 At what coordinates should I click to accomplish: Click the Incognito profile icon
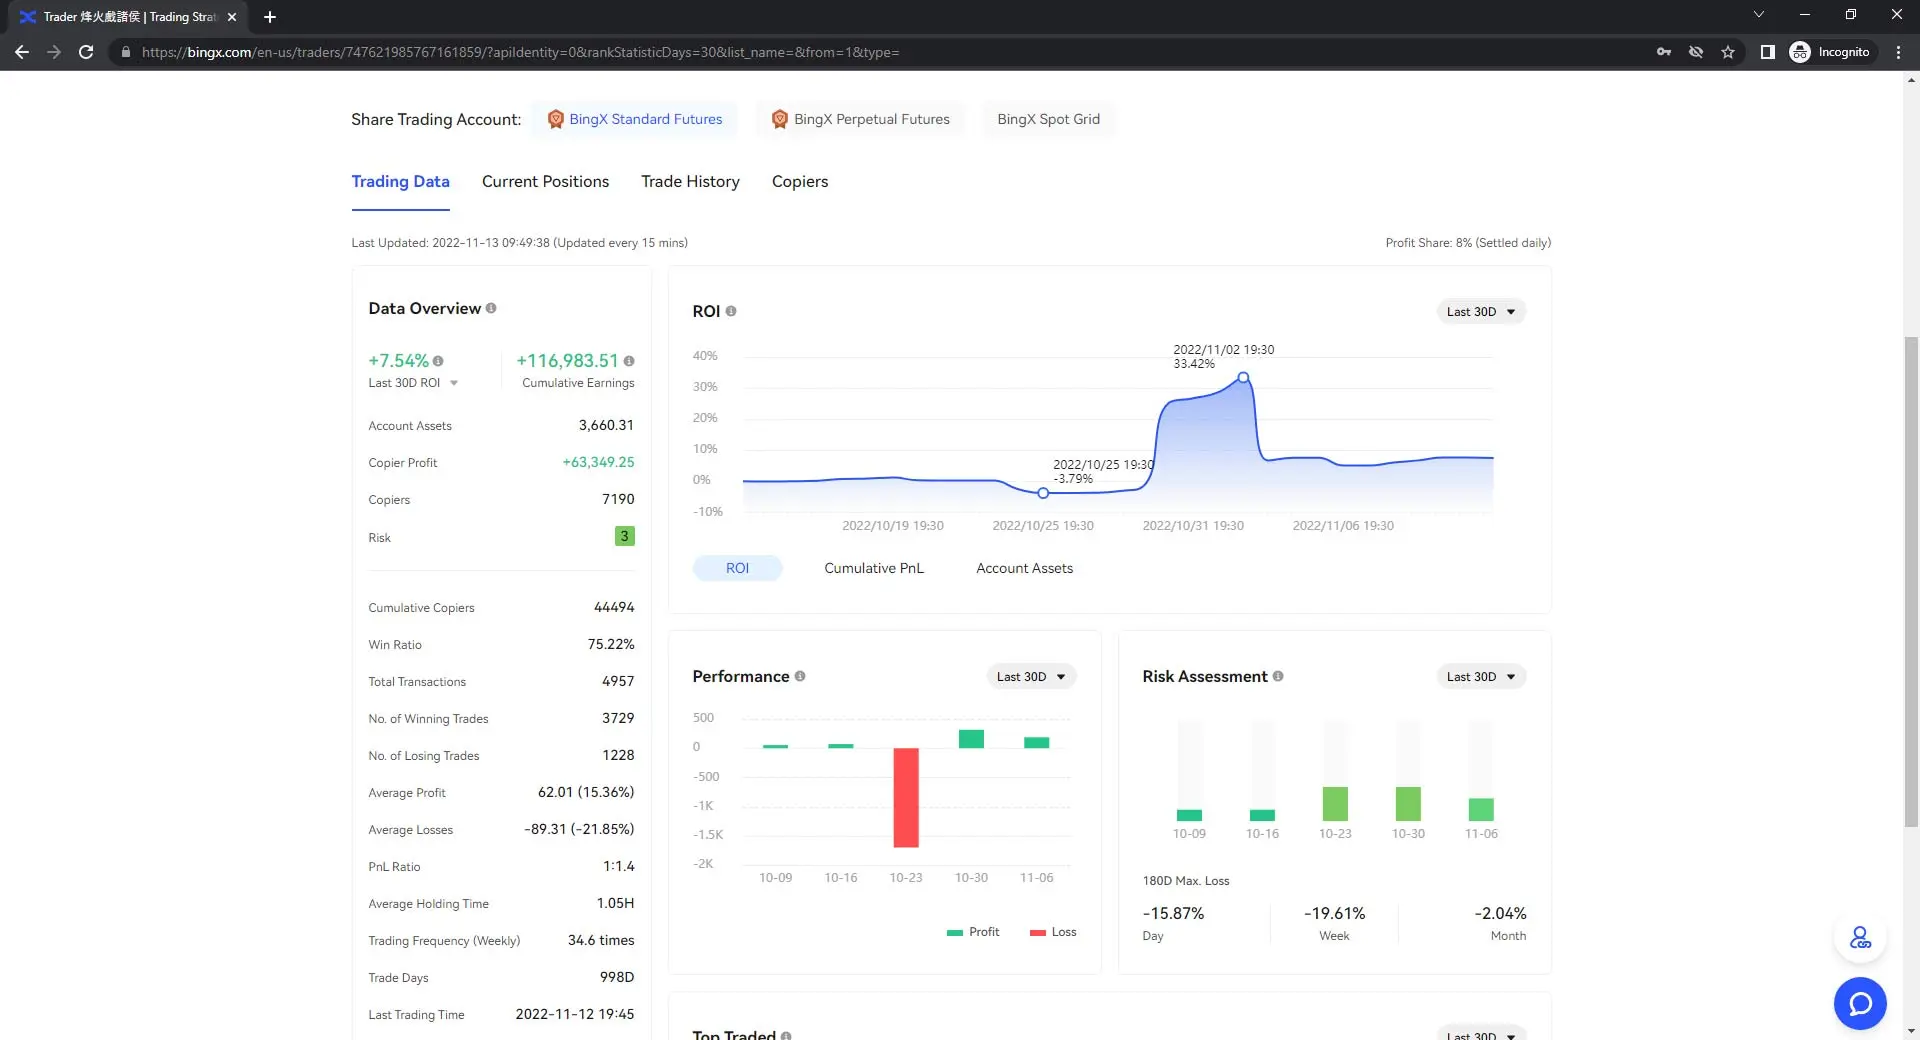coord(1800,52)
